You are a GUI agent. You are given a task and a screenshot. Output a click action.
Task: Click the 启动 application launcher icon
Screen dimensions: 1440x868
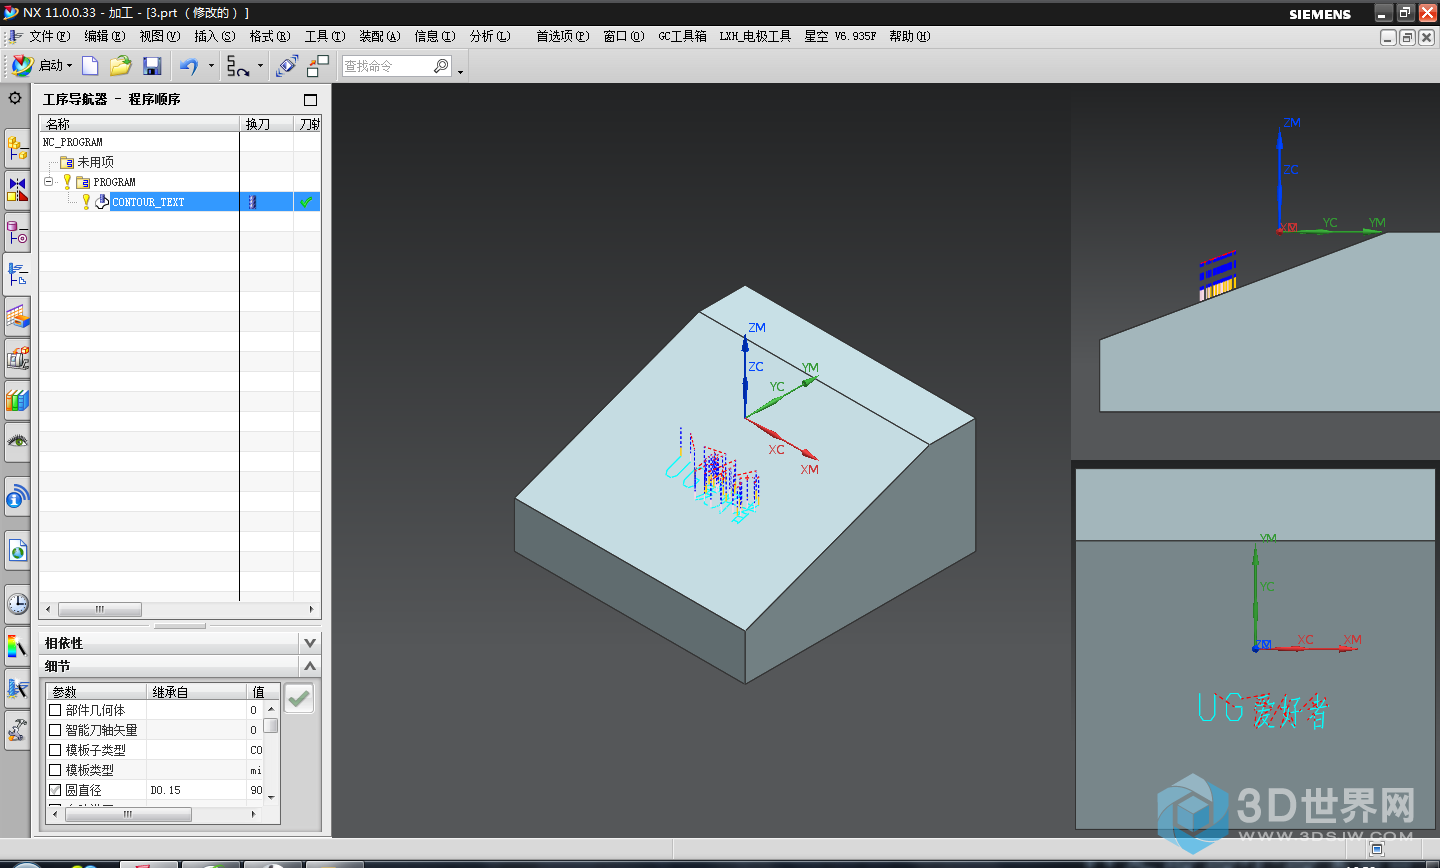point(22,66)
